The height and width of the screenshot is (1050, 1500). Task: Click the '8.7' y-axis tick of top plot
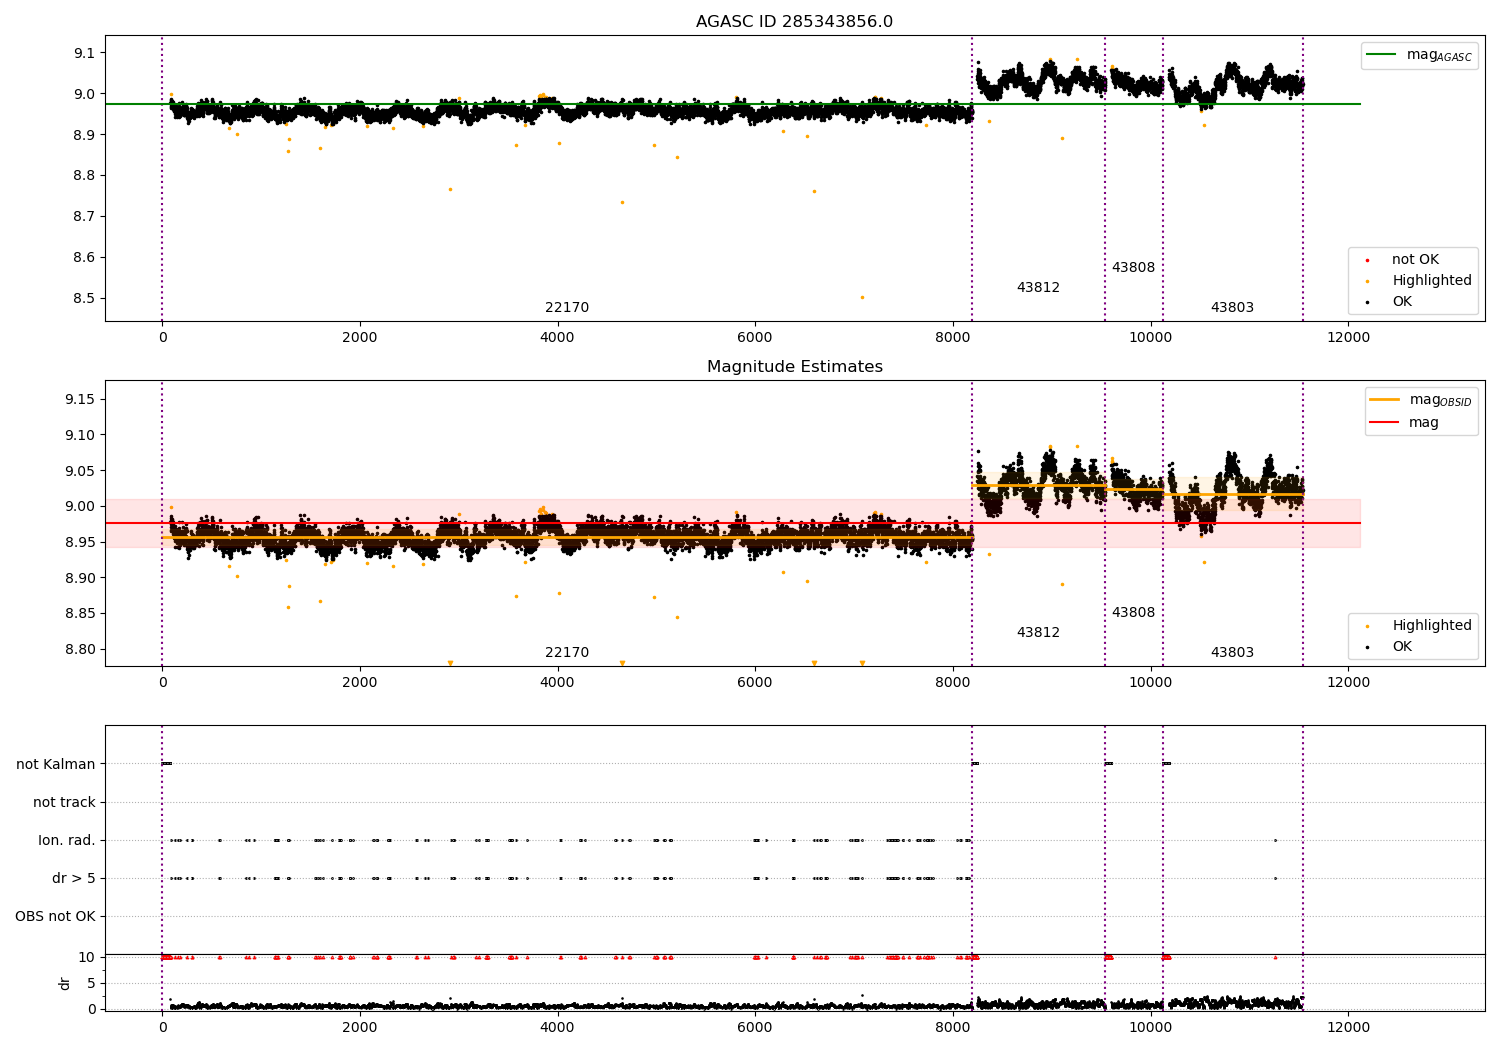[x=85, y=217]
